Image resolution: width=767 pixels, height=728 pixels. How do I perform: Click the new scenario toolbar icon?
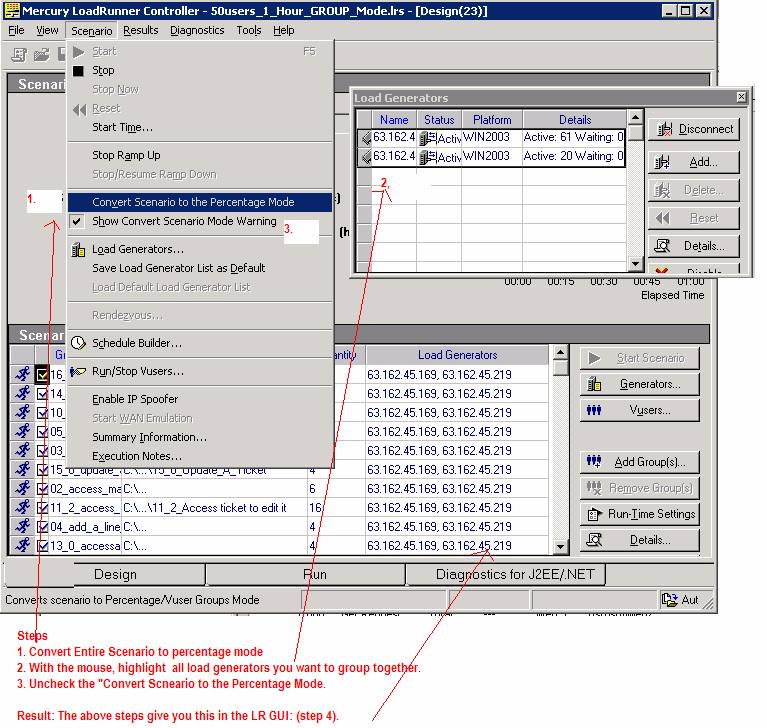coord(19,55)
